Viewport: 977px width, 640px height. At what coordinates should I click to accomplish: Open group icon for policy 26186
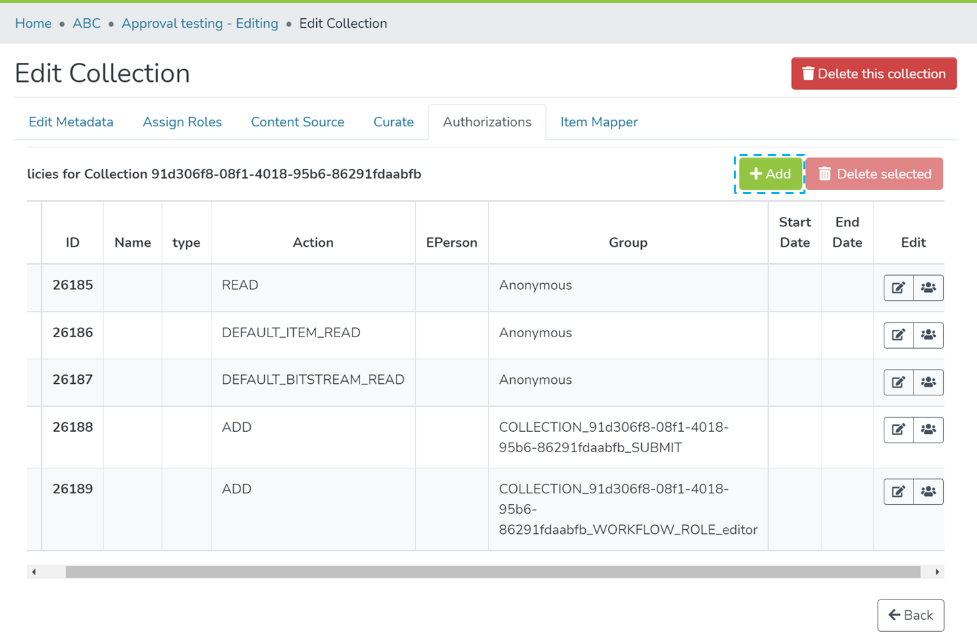pyautogui.click(x=929, y=335)
